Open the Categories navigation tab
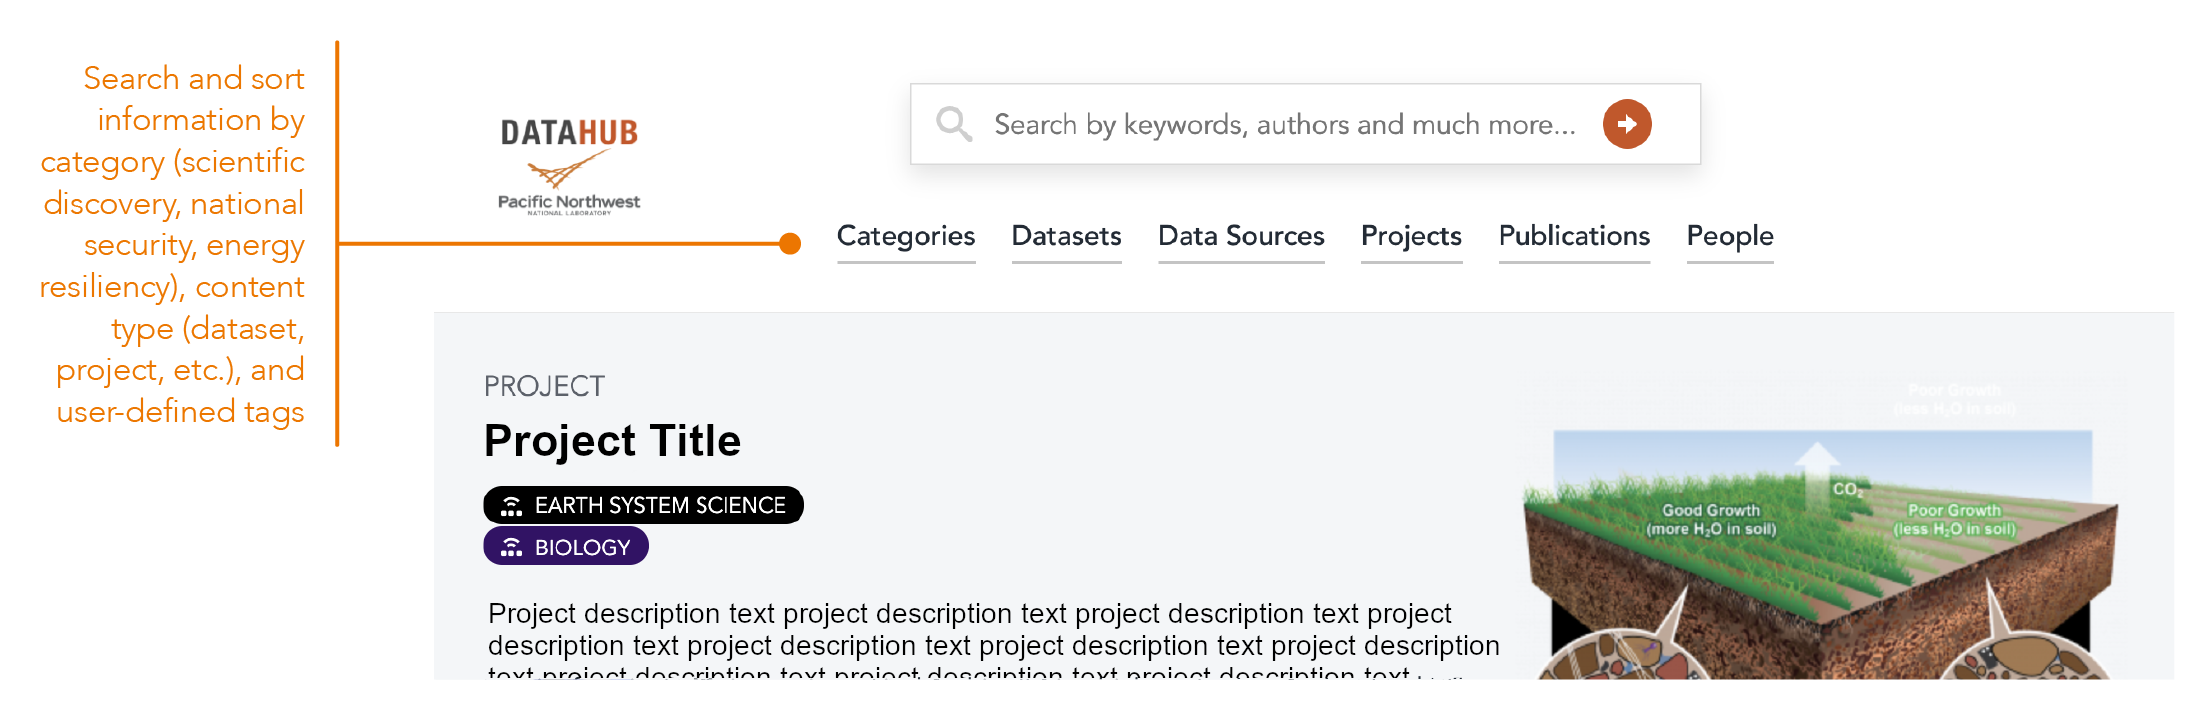Screen dimensions: 2212x717 click(x=905, y=236)
